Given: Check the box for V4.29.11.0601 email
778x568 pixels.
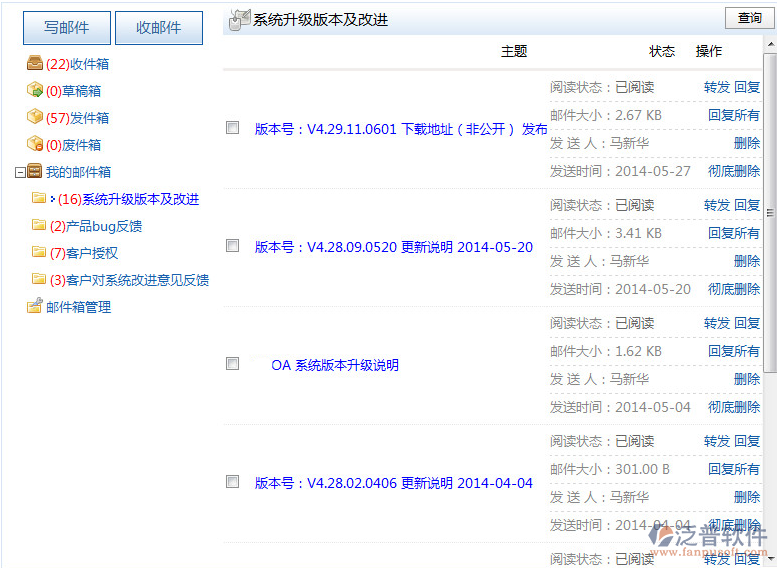Looking at the screenshot, I should click(233, 128).
